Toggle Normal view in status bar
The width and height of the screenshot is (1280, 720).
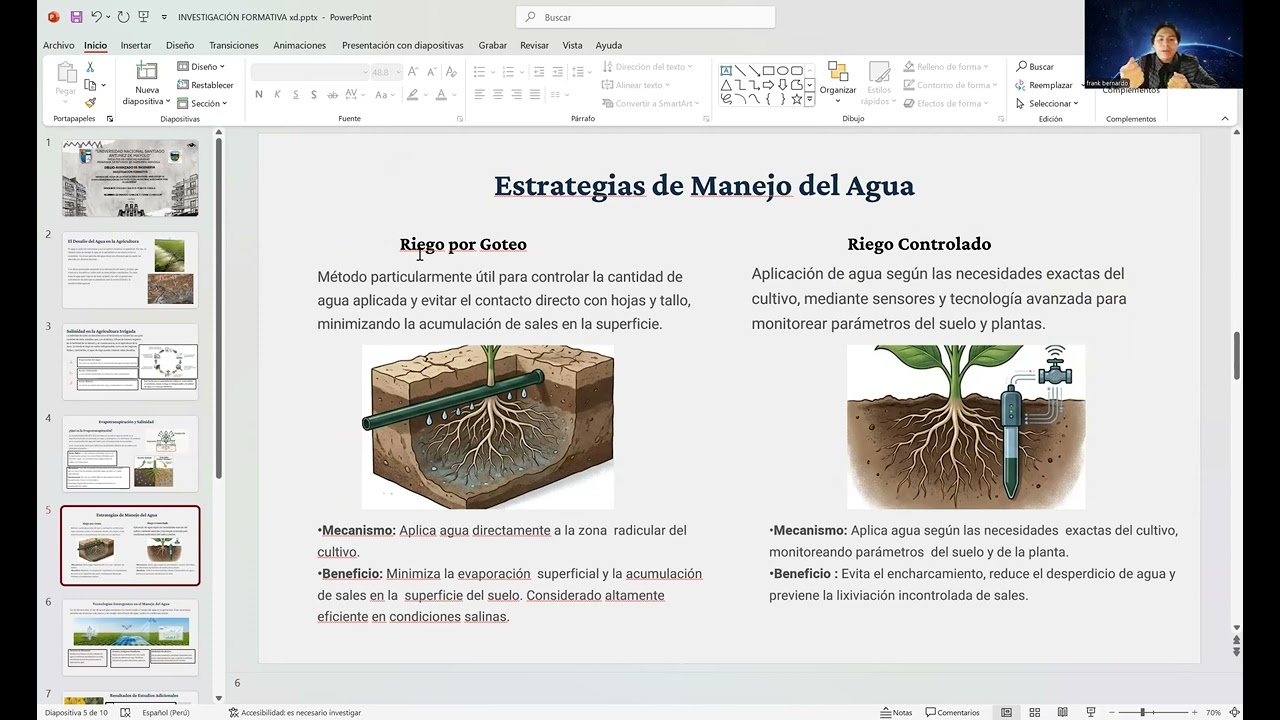click(1006, 713)
